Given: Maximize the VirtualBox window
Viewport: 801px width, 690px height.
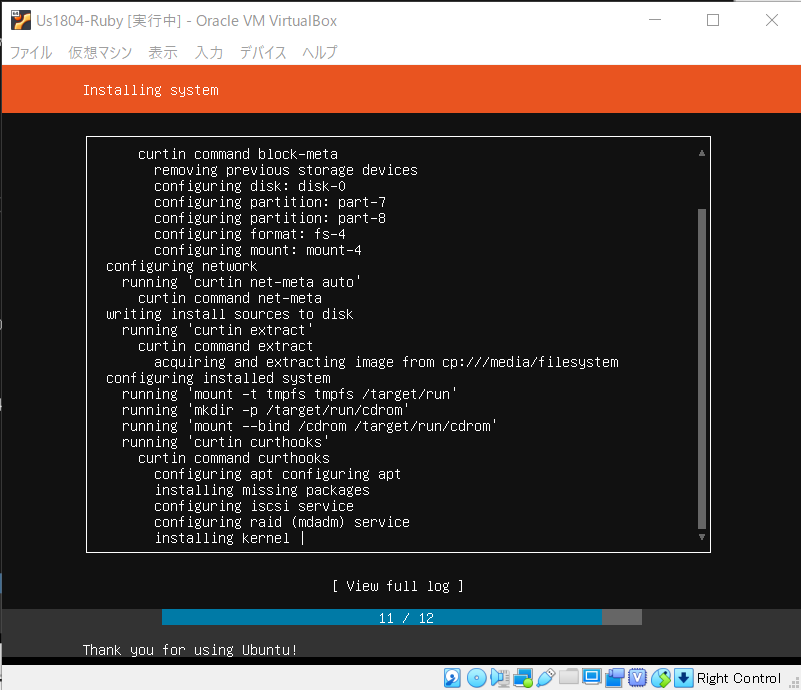Looking at the screenshot, I should (713, 20).
